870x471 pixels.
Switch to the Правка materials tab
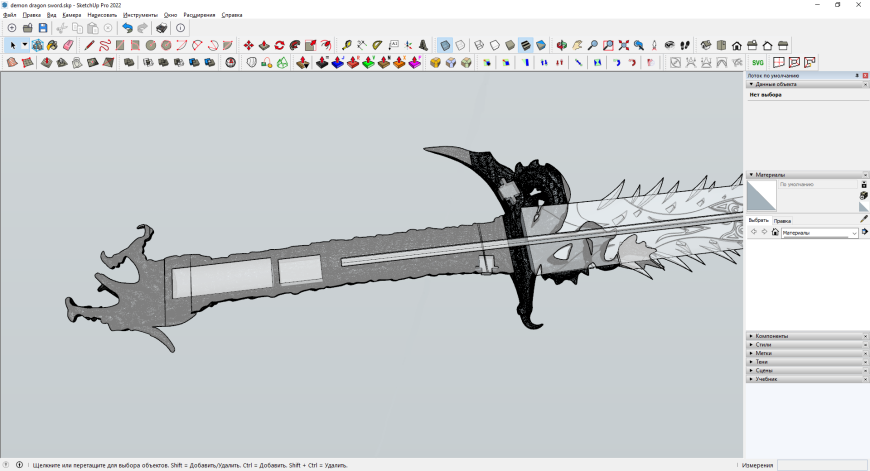point(782,220)
